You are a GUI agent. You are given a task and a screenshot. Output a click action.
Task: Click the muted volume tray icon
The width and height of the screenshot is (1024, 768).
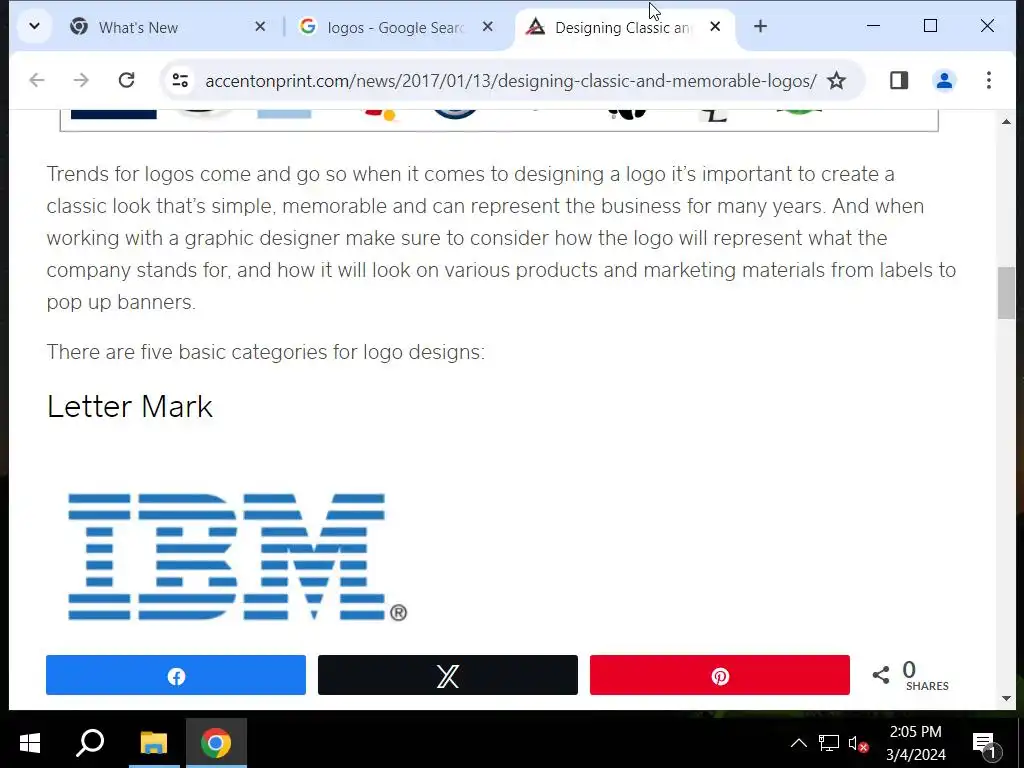pos(858,744)
